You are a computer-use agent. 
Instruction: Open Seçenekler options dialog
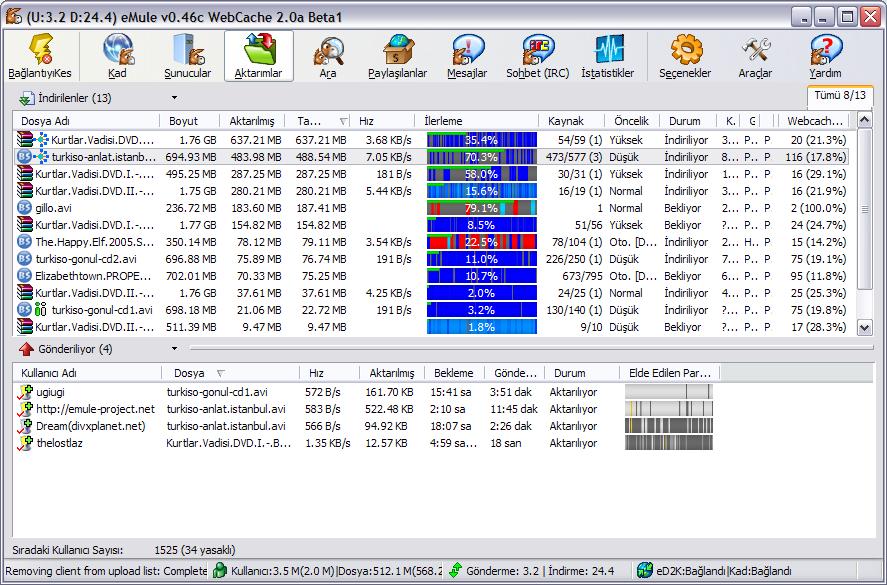tap(685, 56)
